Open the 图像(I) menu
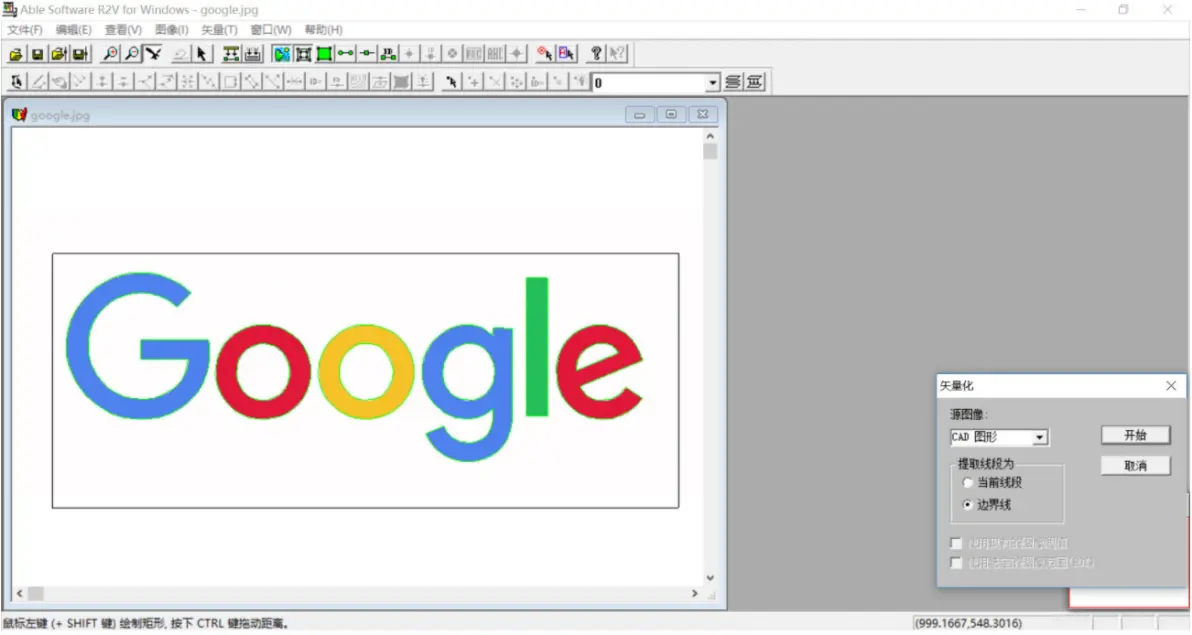 172,30
